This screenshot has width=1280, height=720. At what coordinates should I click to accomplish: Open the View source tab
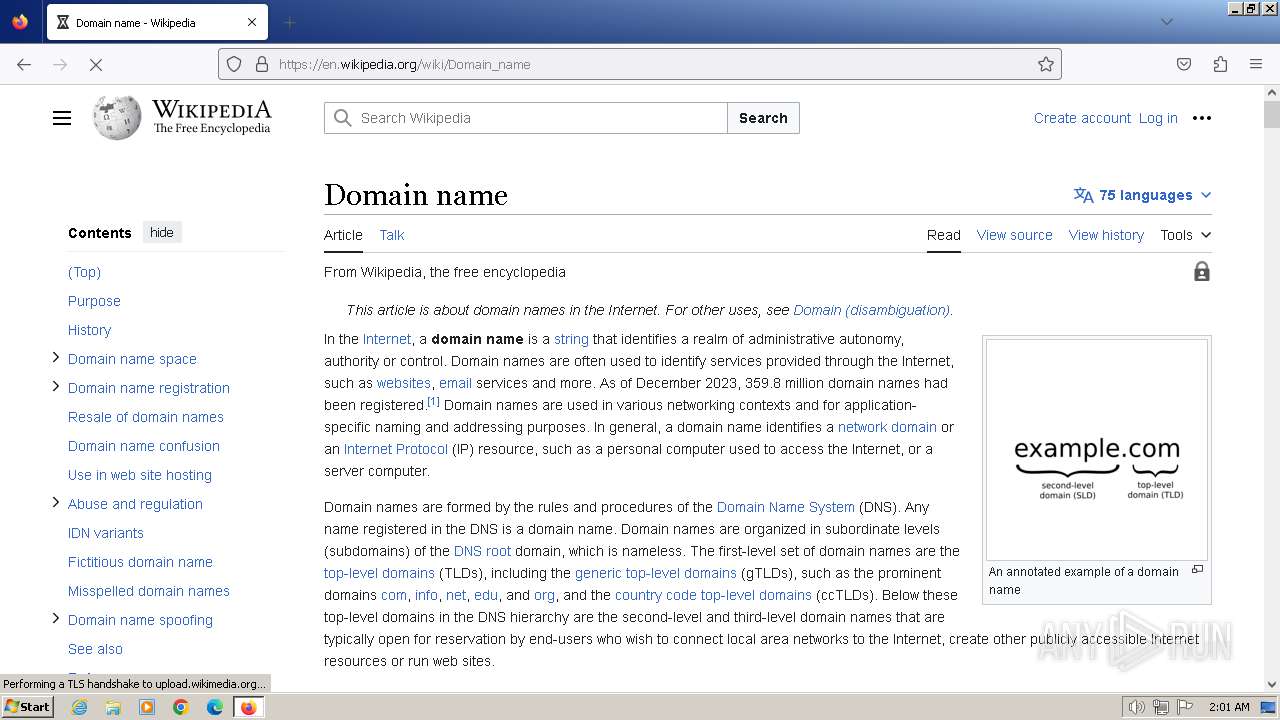pos(1015,235)
